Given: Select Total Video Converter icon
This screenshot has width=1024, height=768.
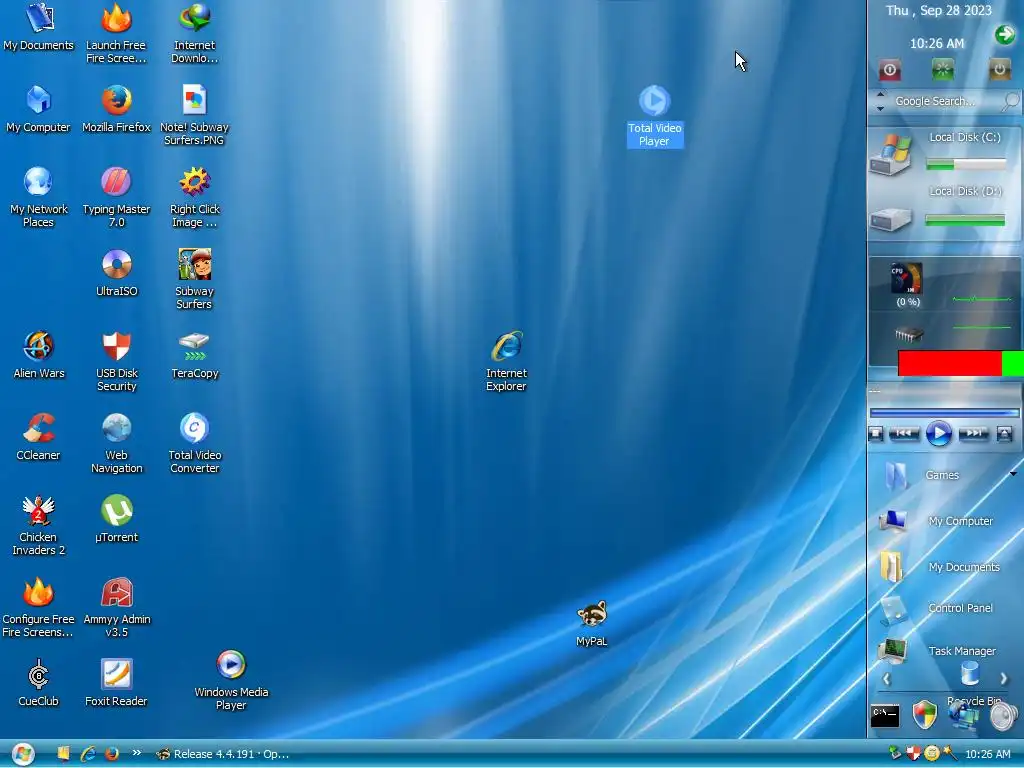Looking at the screenshot, I should [x=195, y=444].
